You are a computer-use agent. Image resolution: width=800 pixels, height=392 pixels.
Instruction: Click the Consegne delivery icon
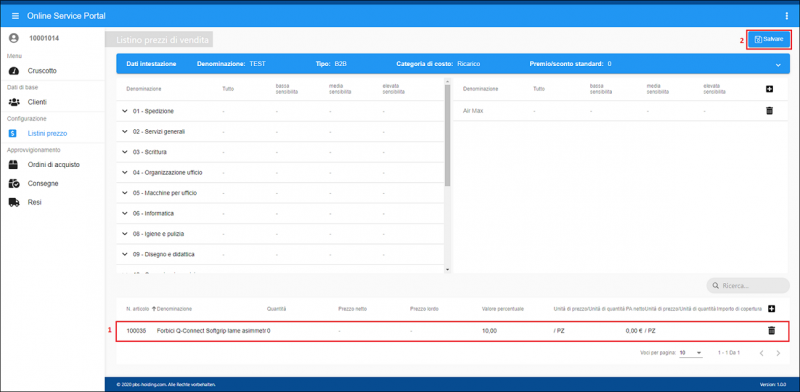tap(14, 183)
